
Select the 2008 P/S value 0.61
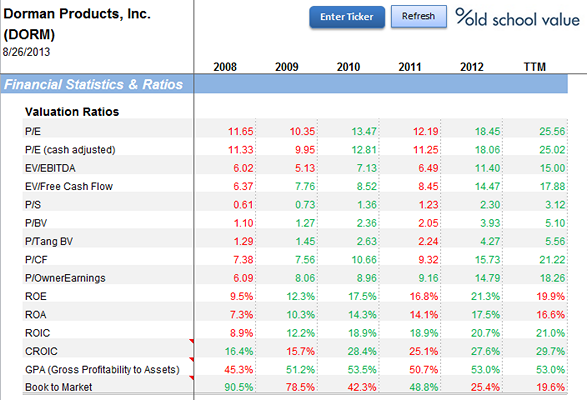(x=243, y=204)
